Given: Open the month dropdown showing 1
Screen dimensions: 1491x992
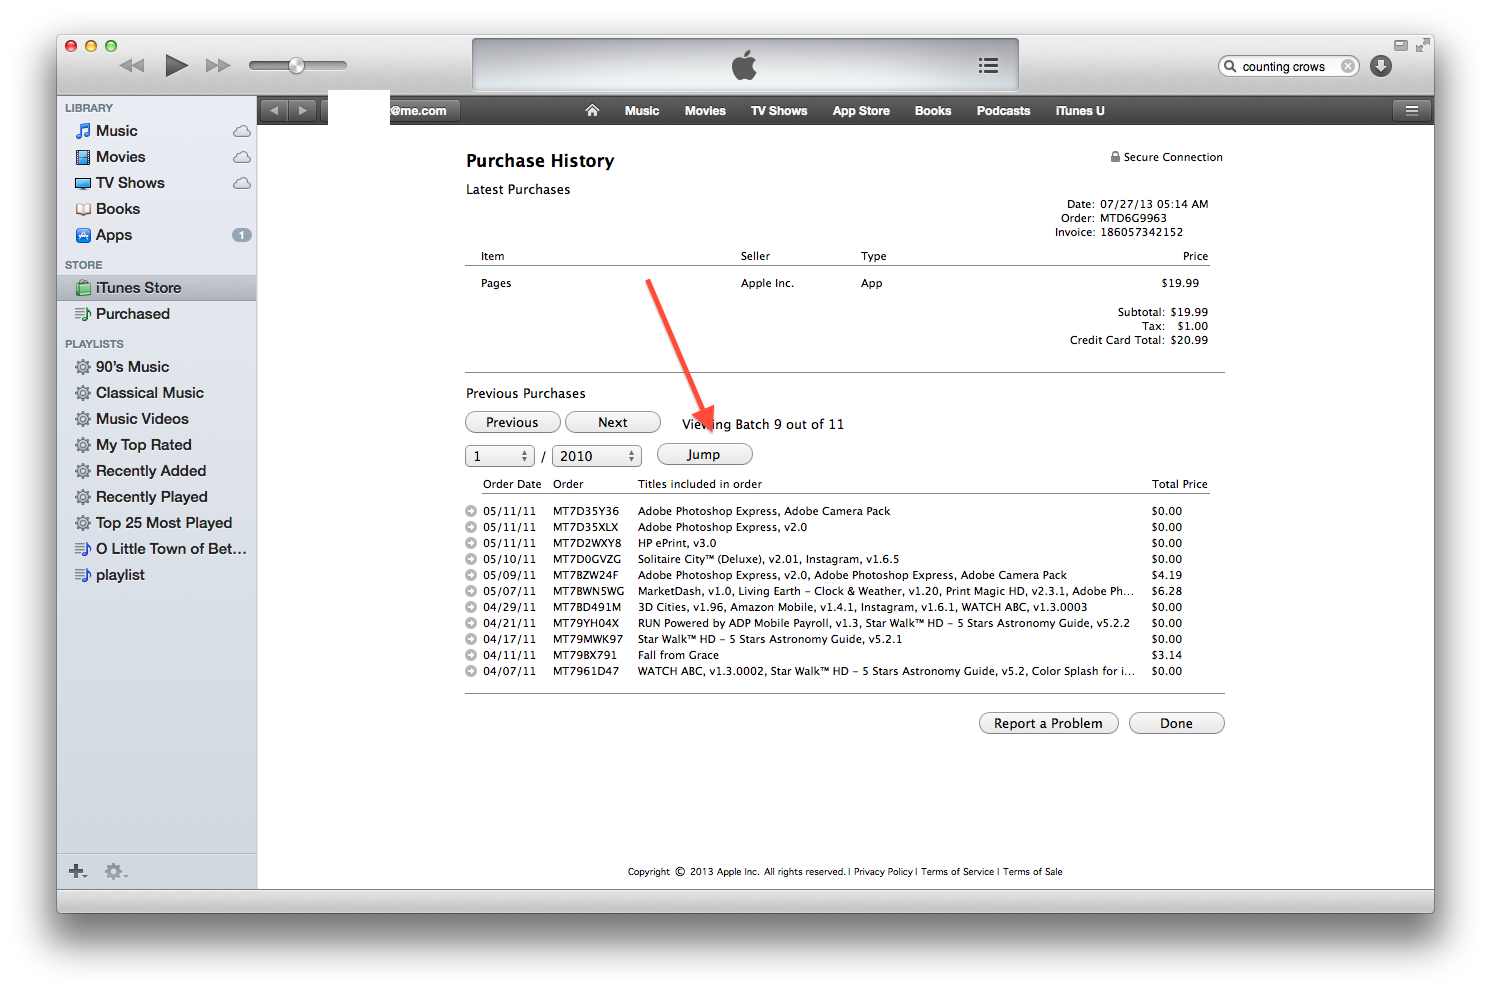Looking at the screenshot, I should tap(500, 456).
